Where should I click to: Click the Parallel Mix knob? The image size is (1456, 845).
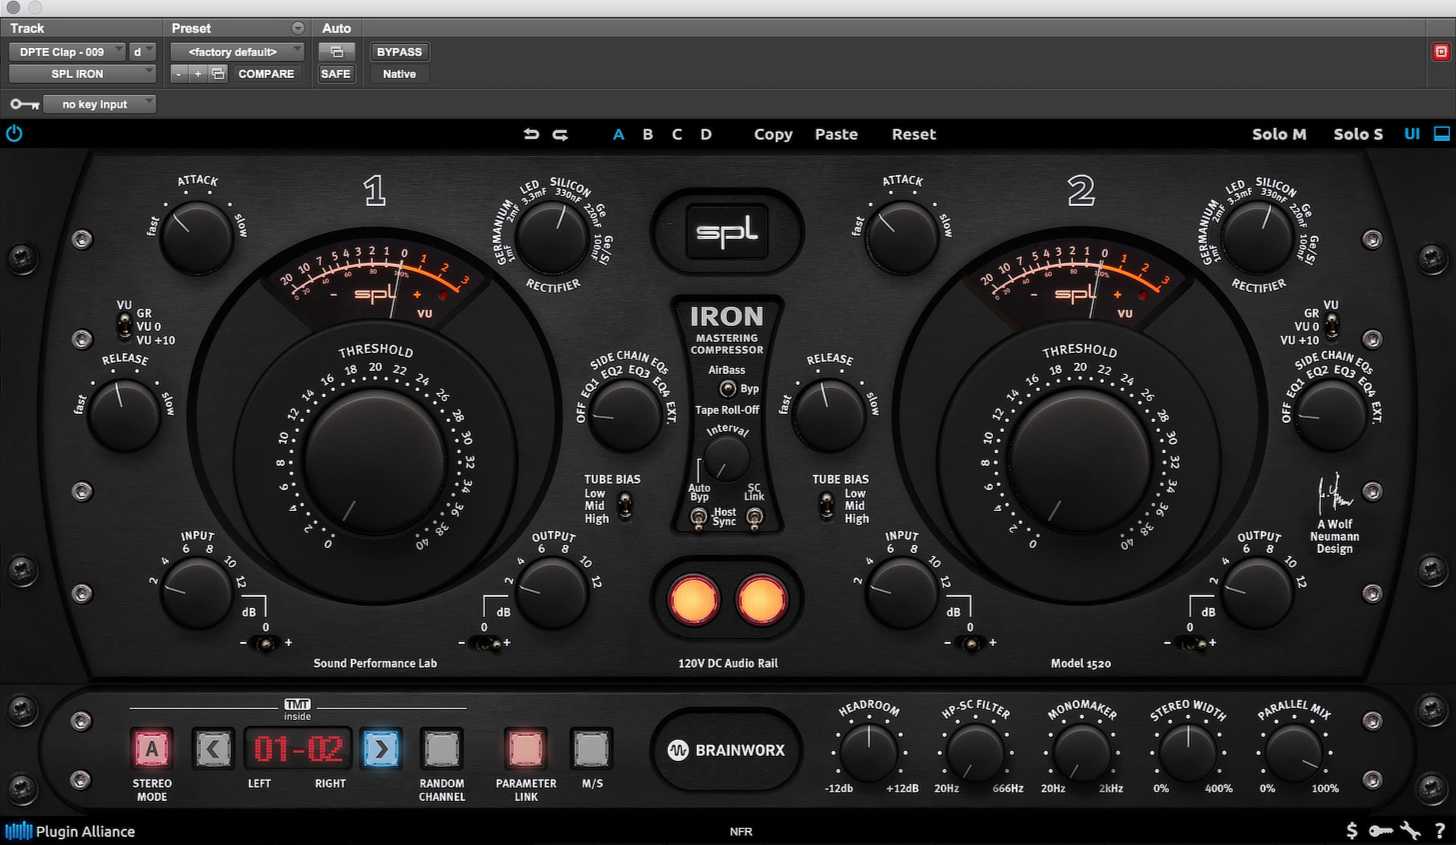coord(1294,754)
